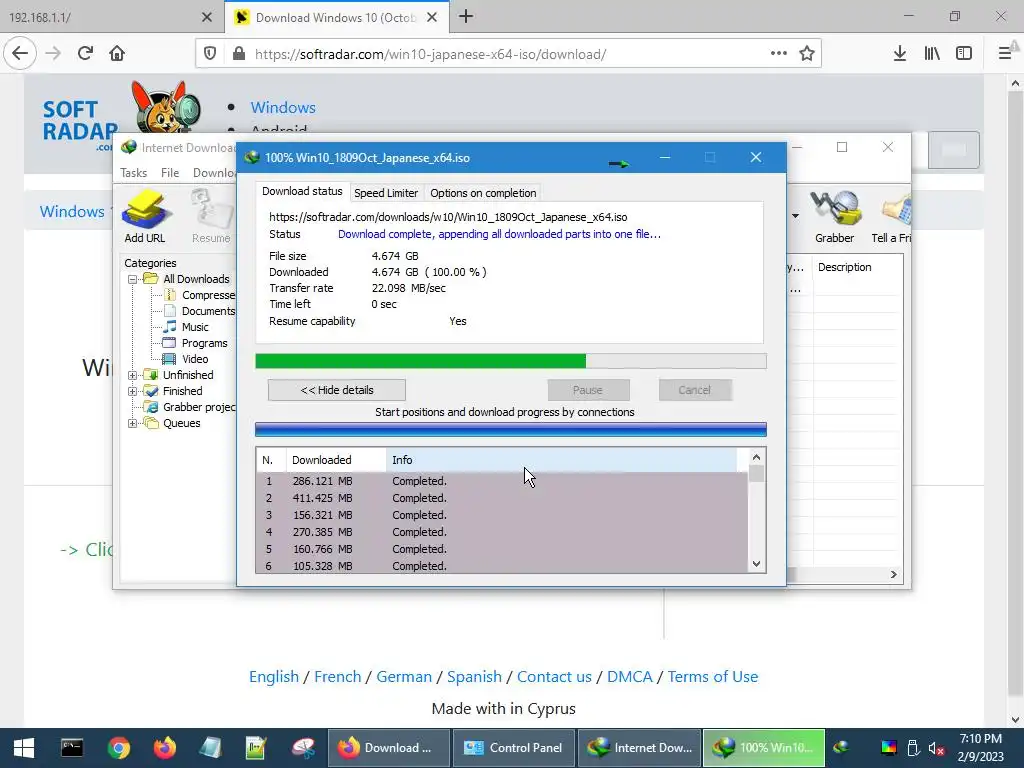Click the tracking protection shield icon

tap(210, 54)
